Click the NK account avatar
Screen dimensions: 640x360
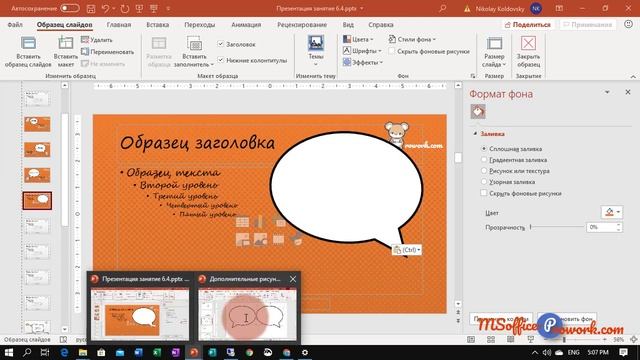[536, 9]
